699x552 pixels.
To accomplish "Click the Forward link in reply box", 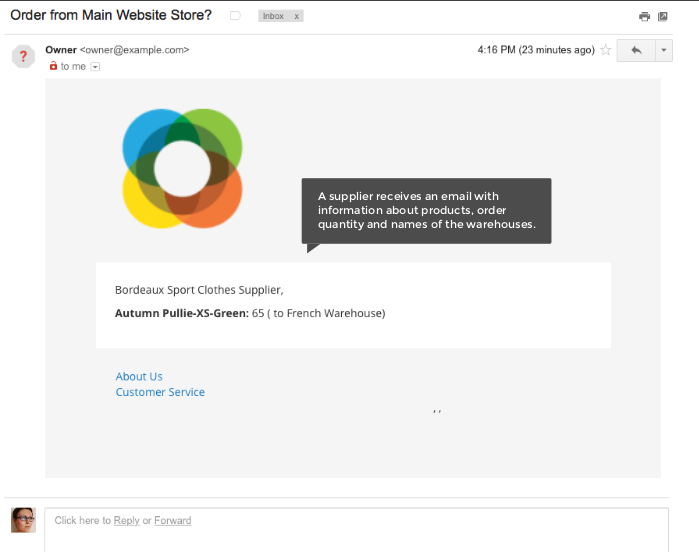I will coord(173,520).
